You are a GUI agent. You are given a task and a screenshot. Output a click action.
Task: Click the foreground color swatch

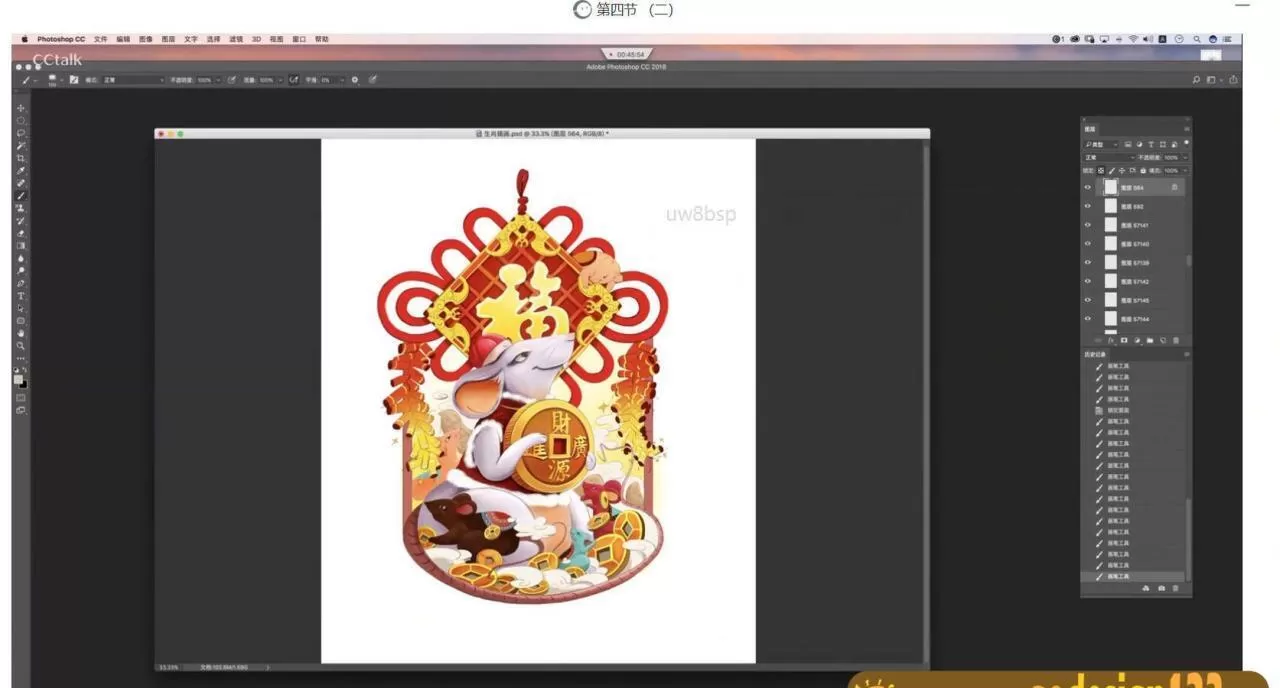[x=19, y=379]
